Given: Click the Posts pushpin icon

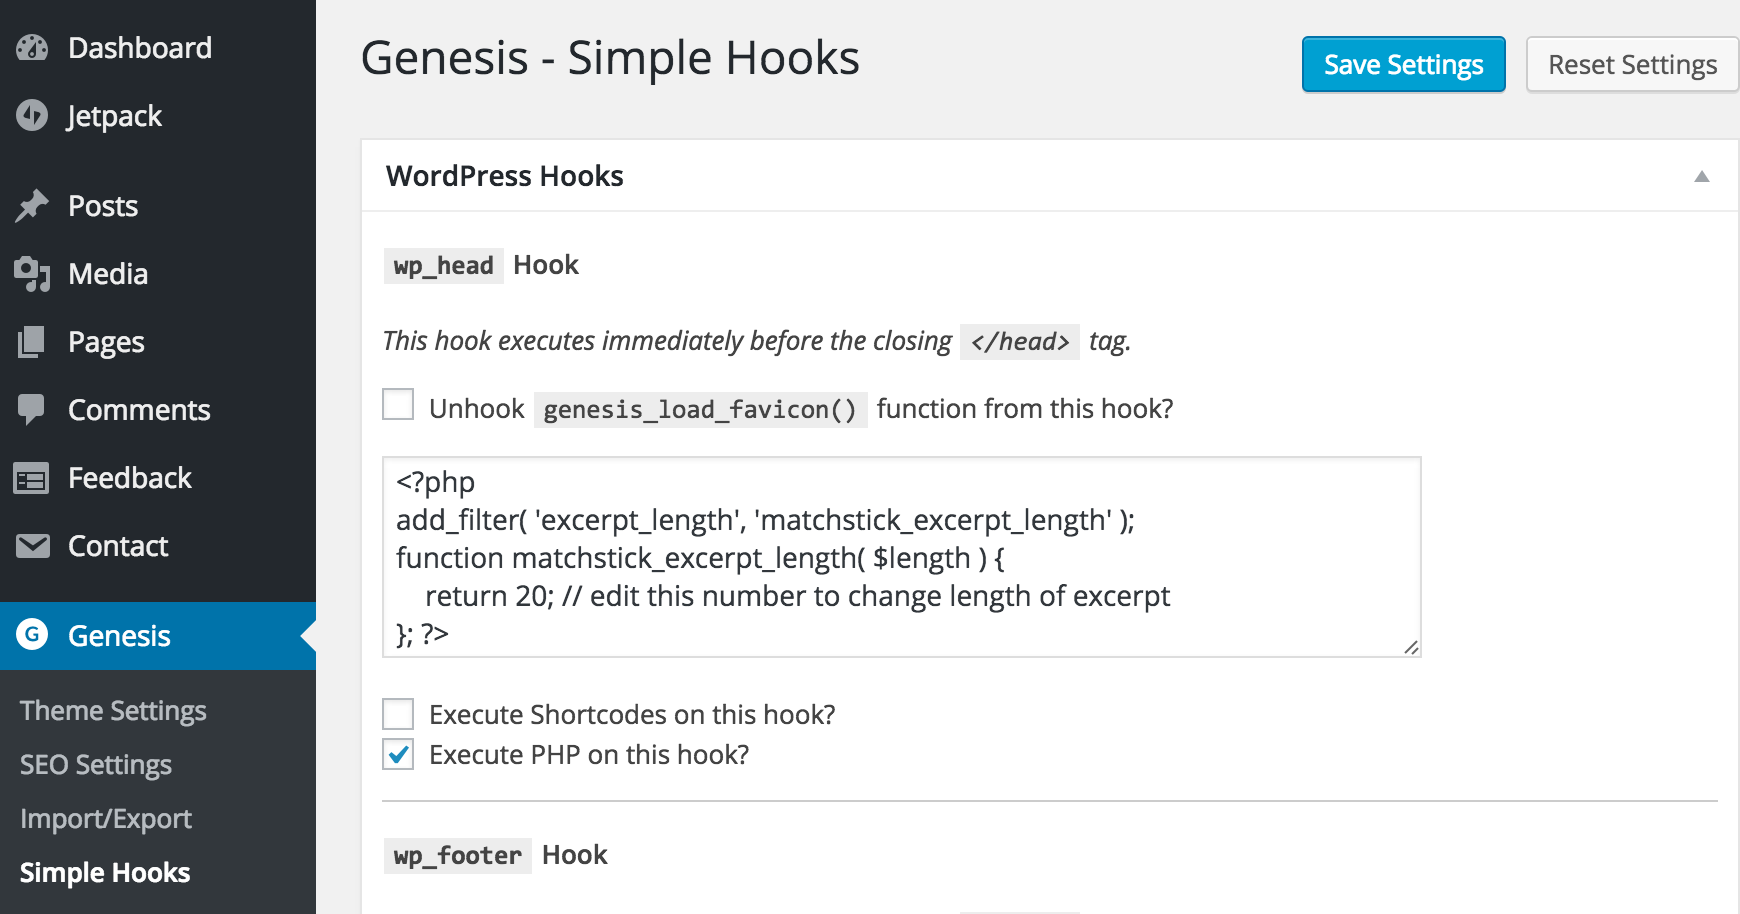Looking at the screenshot, I should [32, 206].
